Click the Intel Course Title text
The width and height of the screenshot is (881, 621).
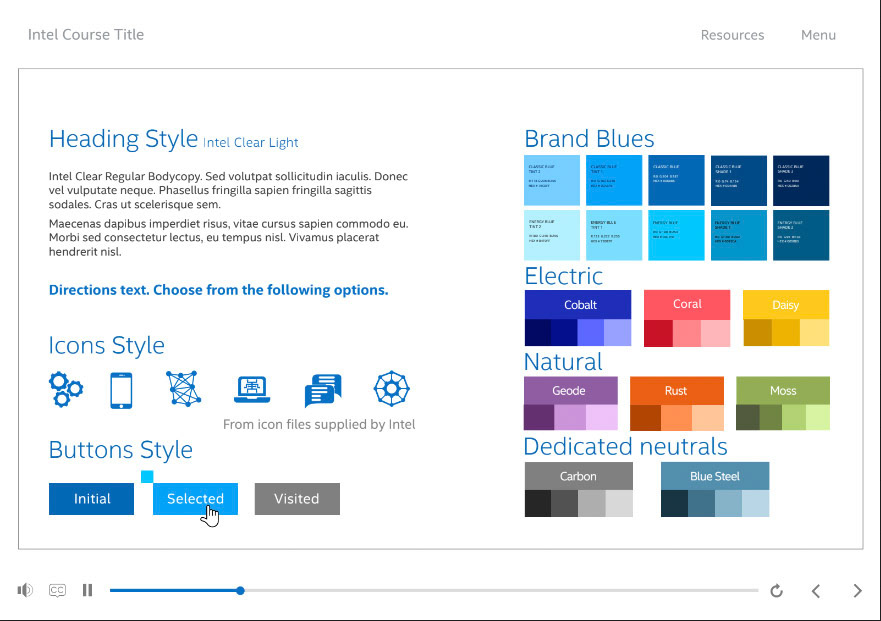pyautogui.click(x=86, y=34)
